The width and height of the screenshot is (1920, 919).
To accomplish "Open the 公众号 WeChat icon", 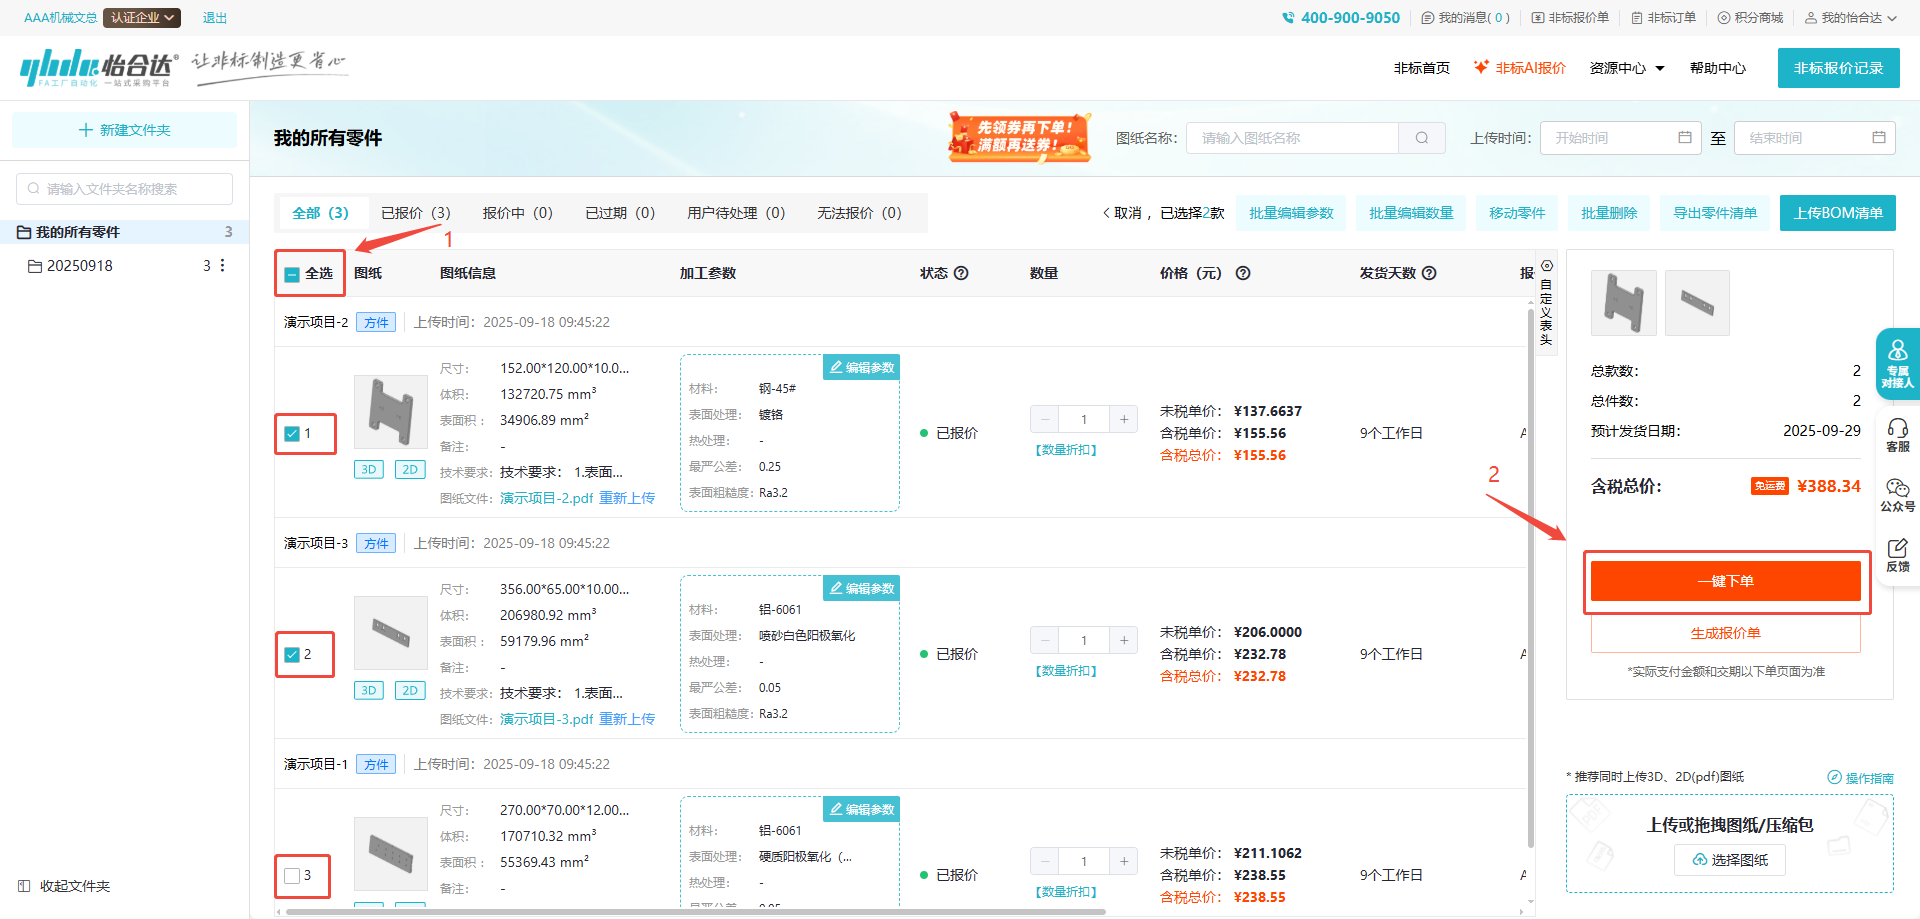I will 1897,494.
